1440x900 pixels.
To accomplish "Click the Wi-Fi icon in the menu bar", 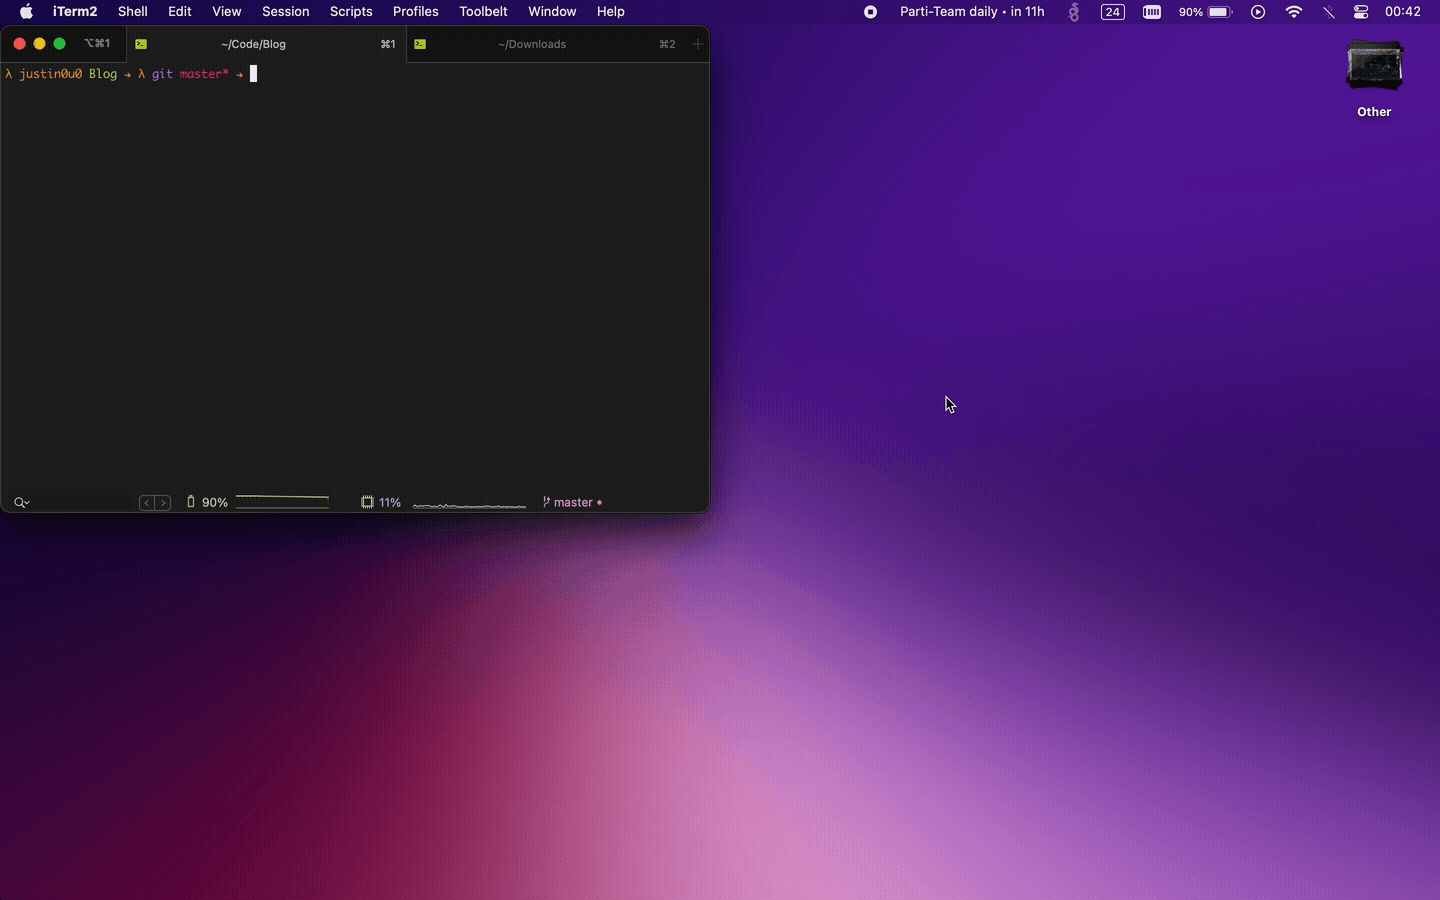I will [x=1294, y=12].
